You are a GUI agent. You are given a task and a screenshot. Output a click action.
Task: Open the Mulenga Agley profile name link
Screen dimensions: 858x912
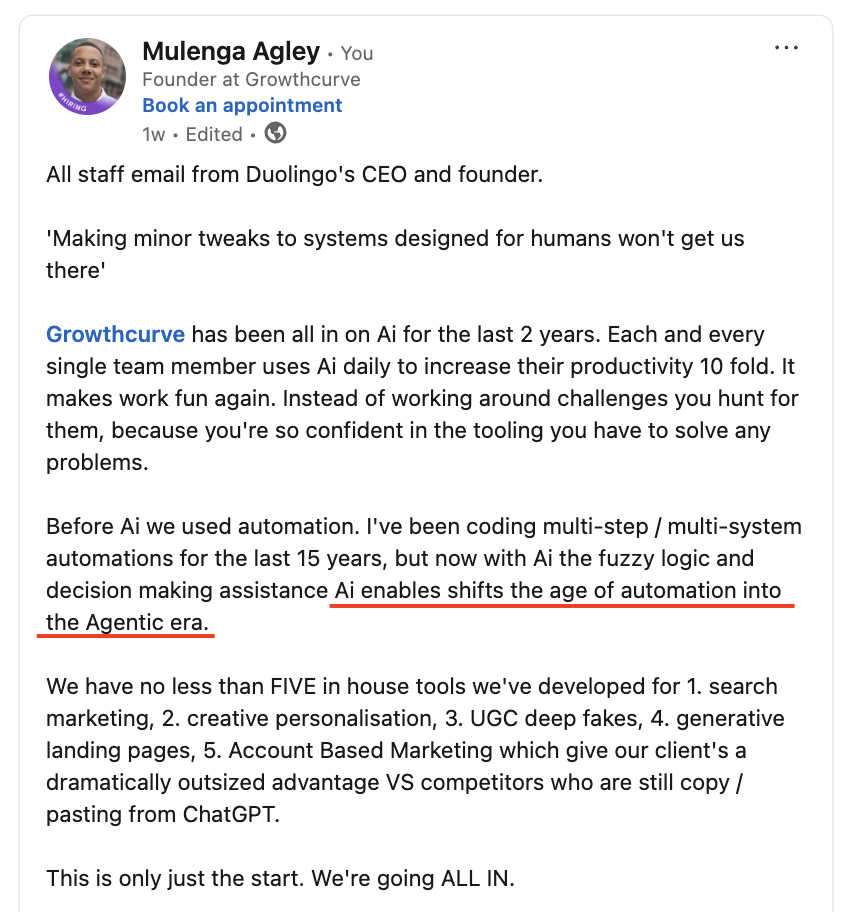(x=231, y=52)
